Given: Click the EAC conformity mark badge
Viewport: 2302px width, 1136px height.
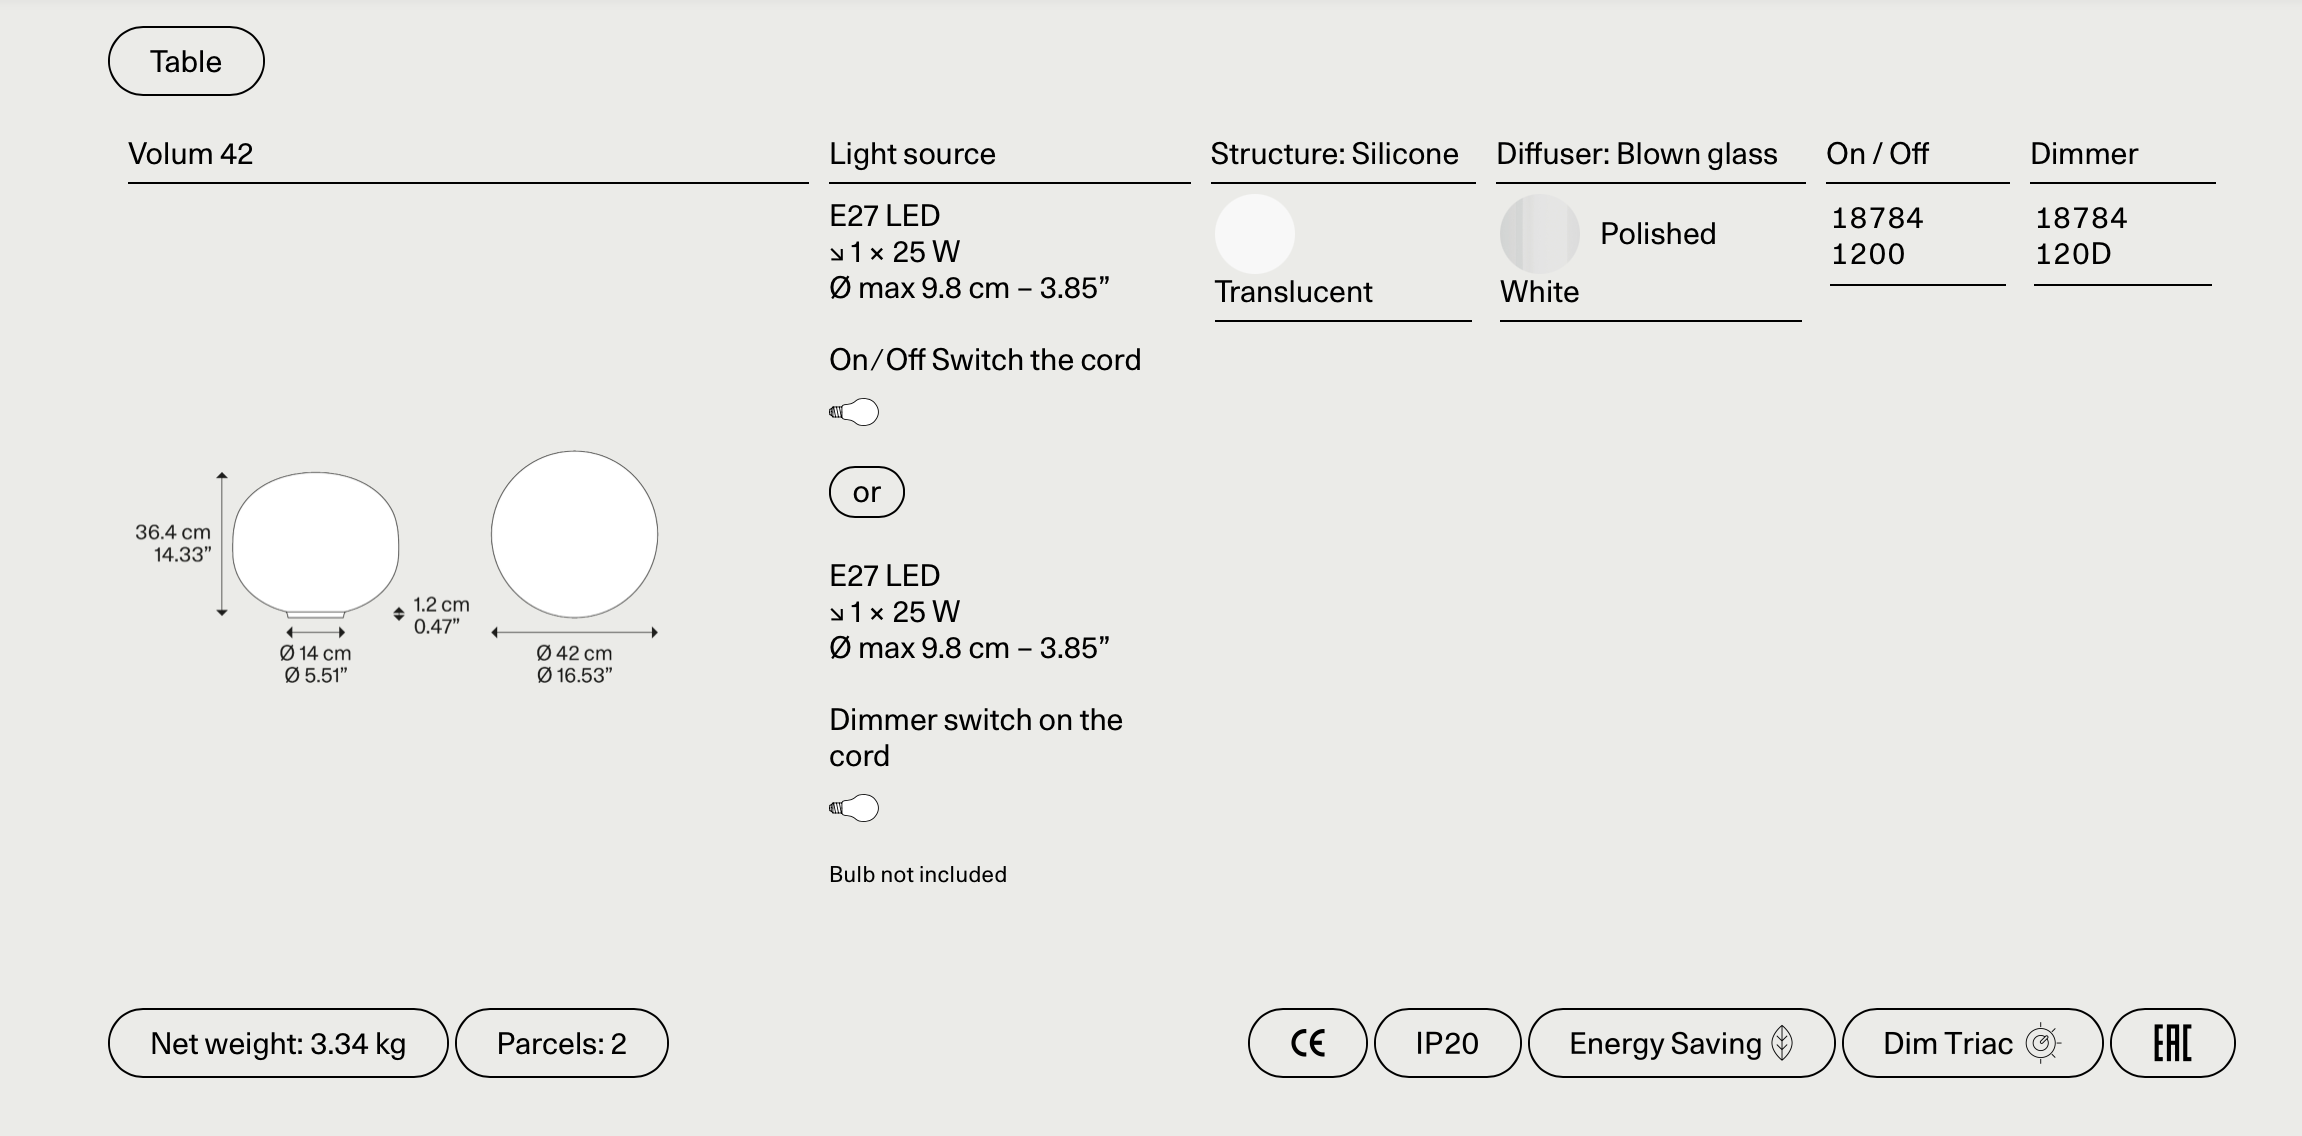Looking at the screenshot, I should (2172, 1043).
